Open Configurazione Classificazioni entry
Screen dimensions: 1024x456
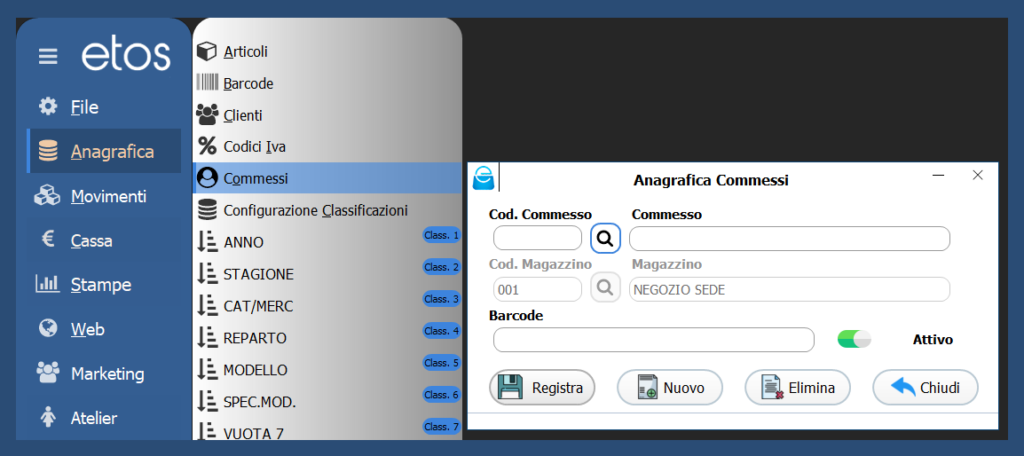(327, 210)
